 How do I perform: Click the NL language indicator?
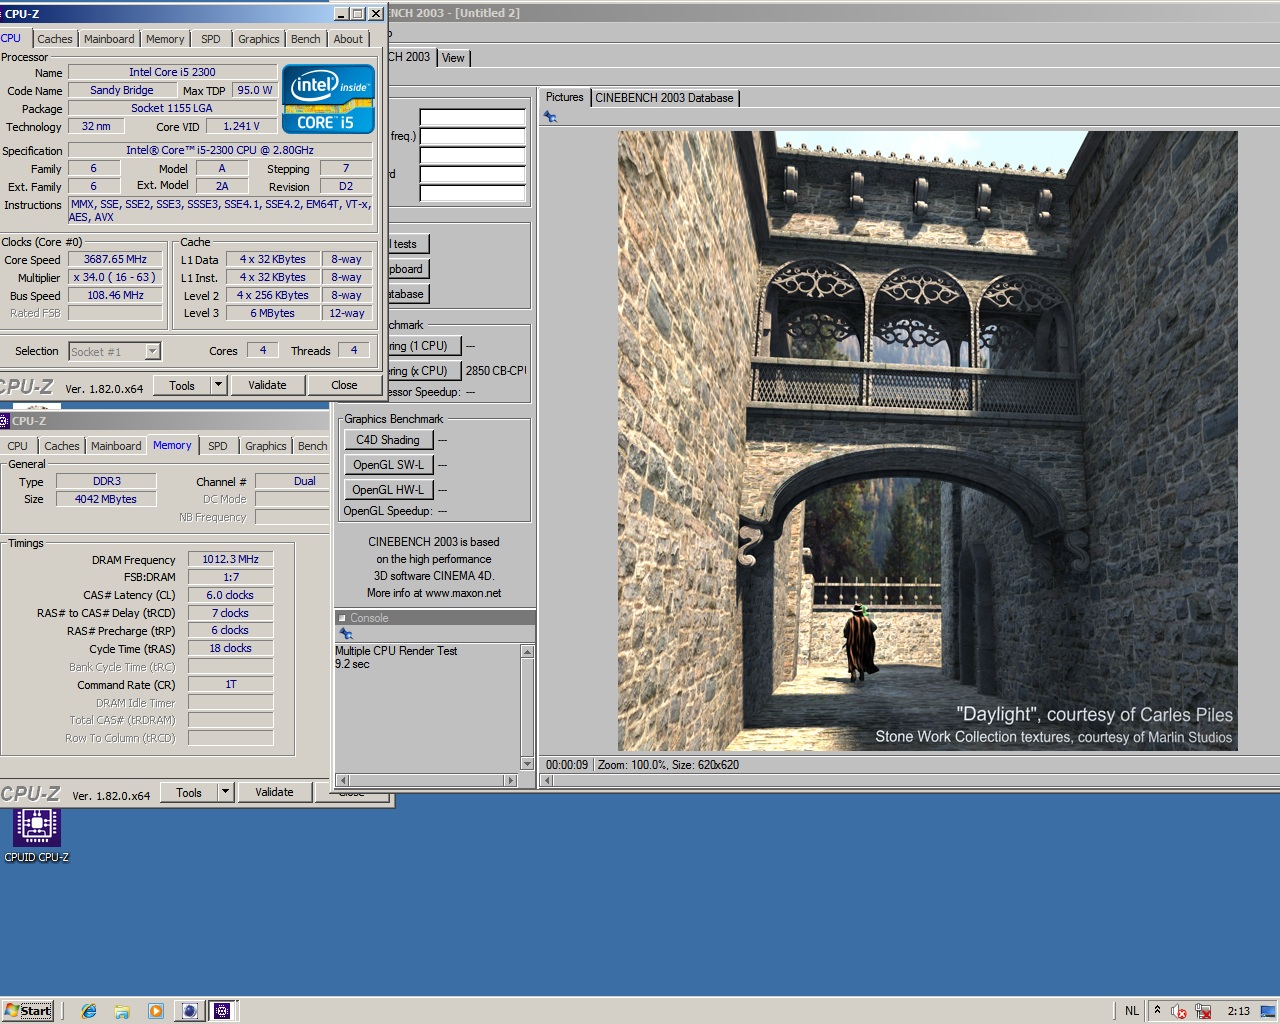[x=1132, y=1011]
